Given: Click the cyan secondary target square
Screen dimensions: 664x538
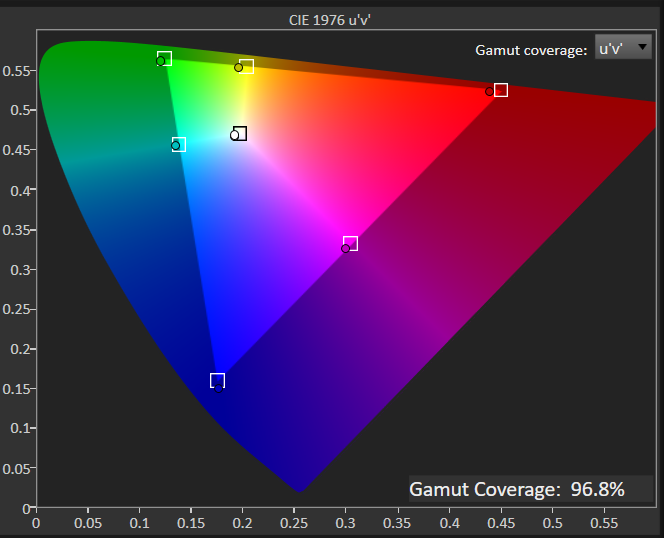Looking at the screenshot, I should (179, 144).
